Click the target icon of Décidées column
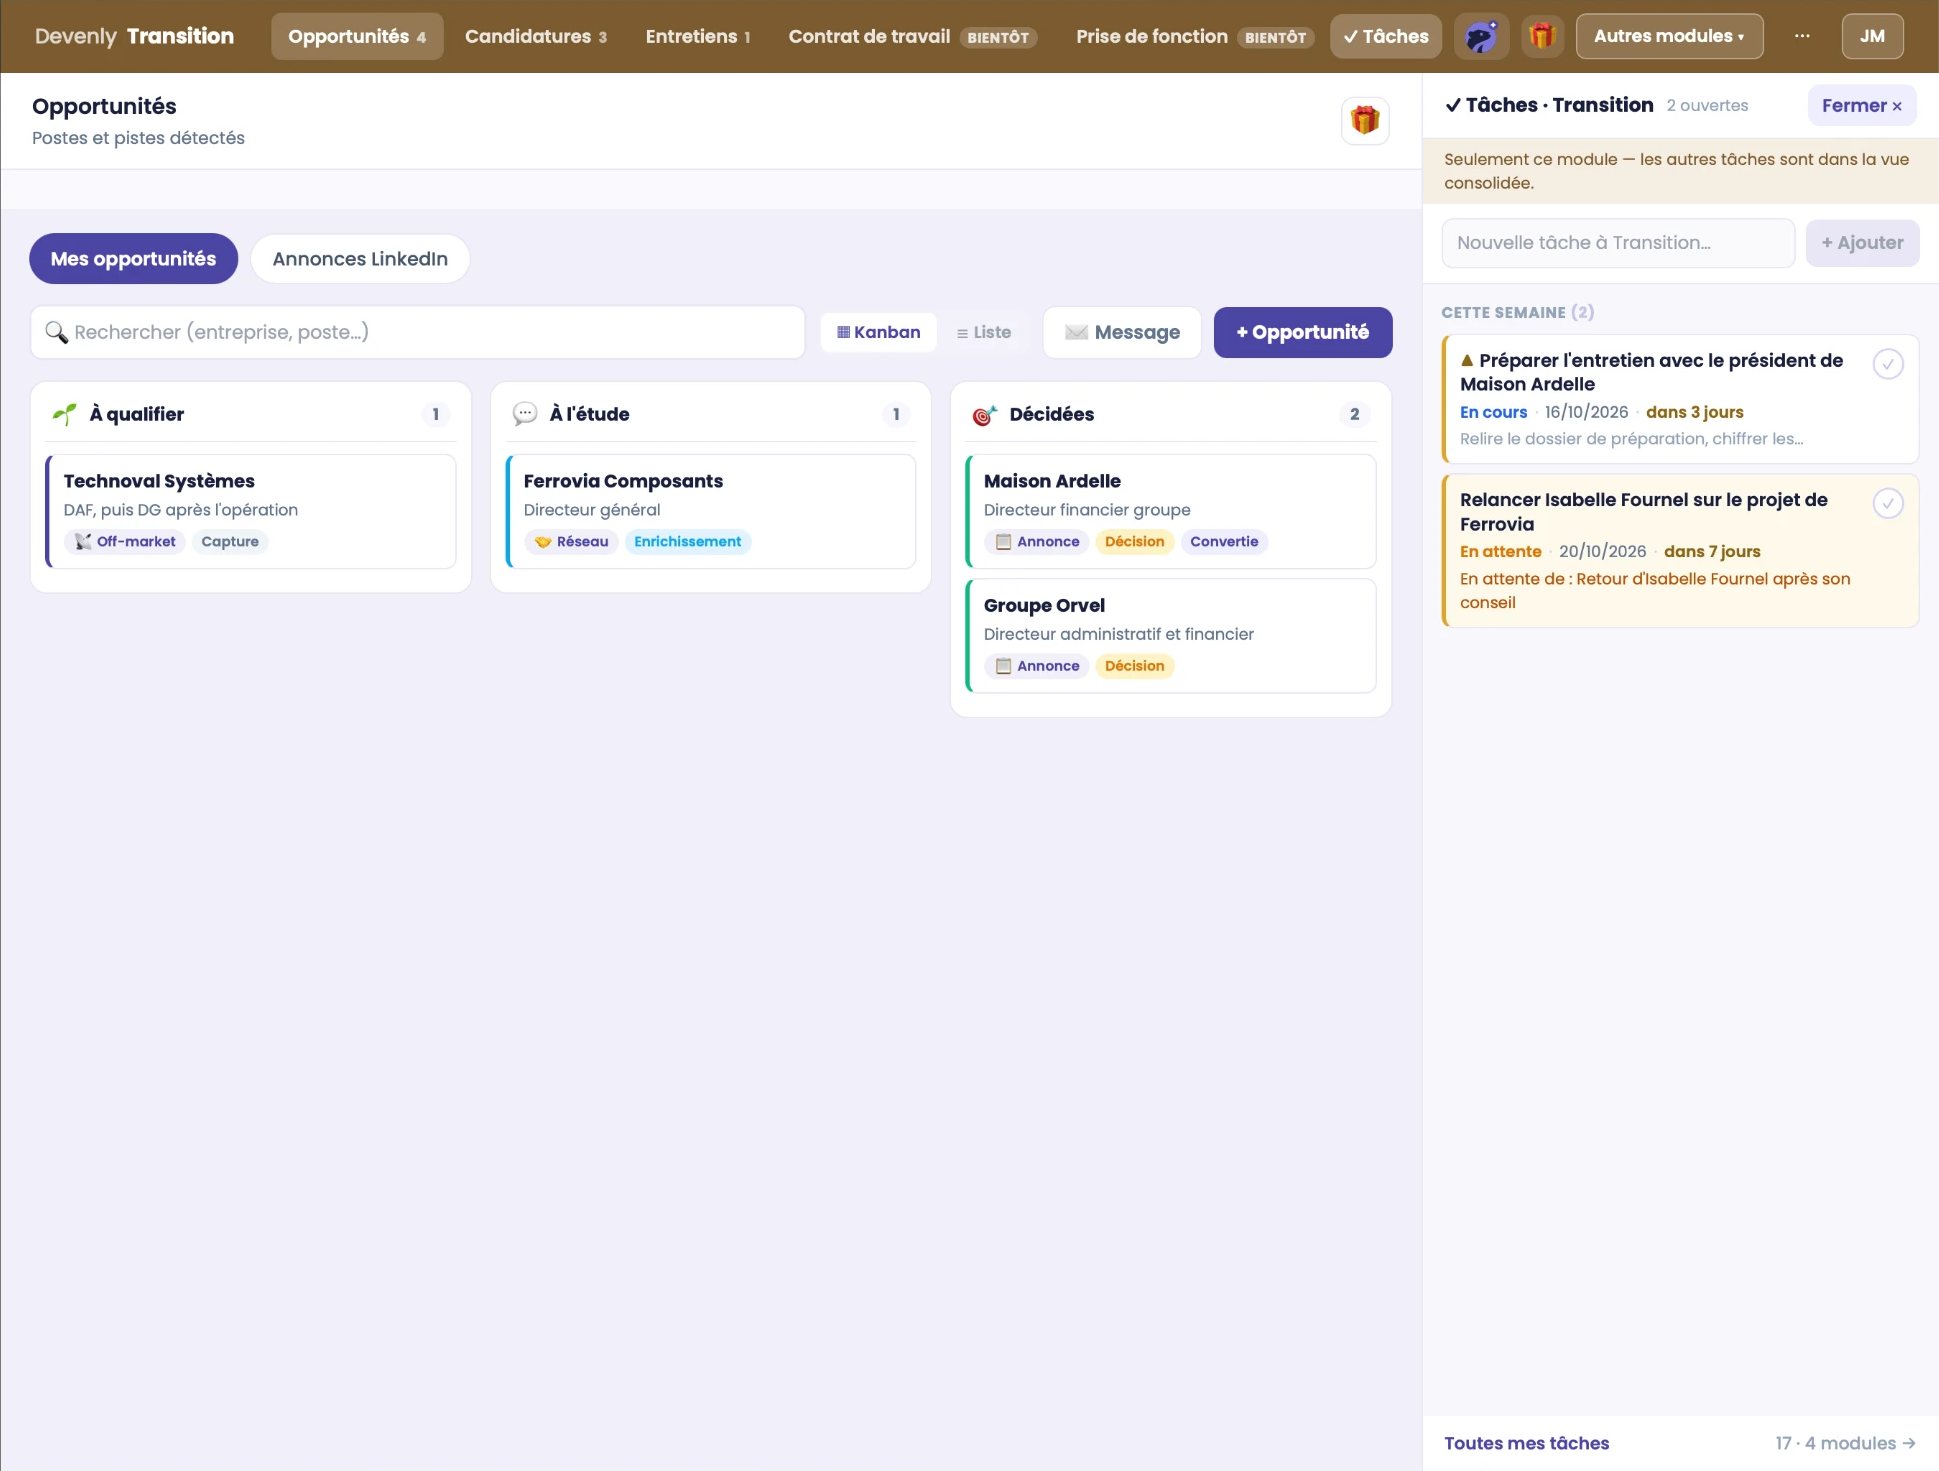The image size is (1939, 1471). coord(984,415)
